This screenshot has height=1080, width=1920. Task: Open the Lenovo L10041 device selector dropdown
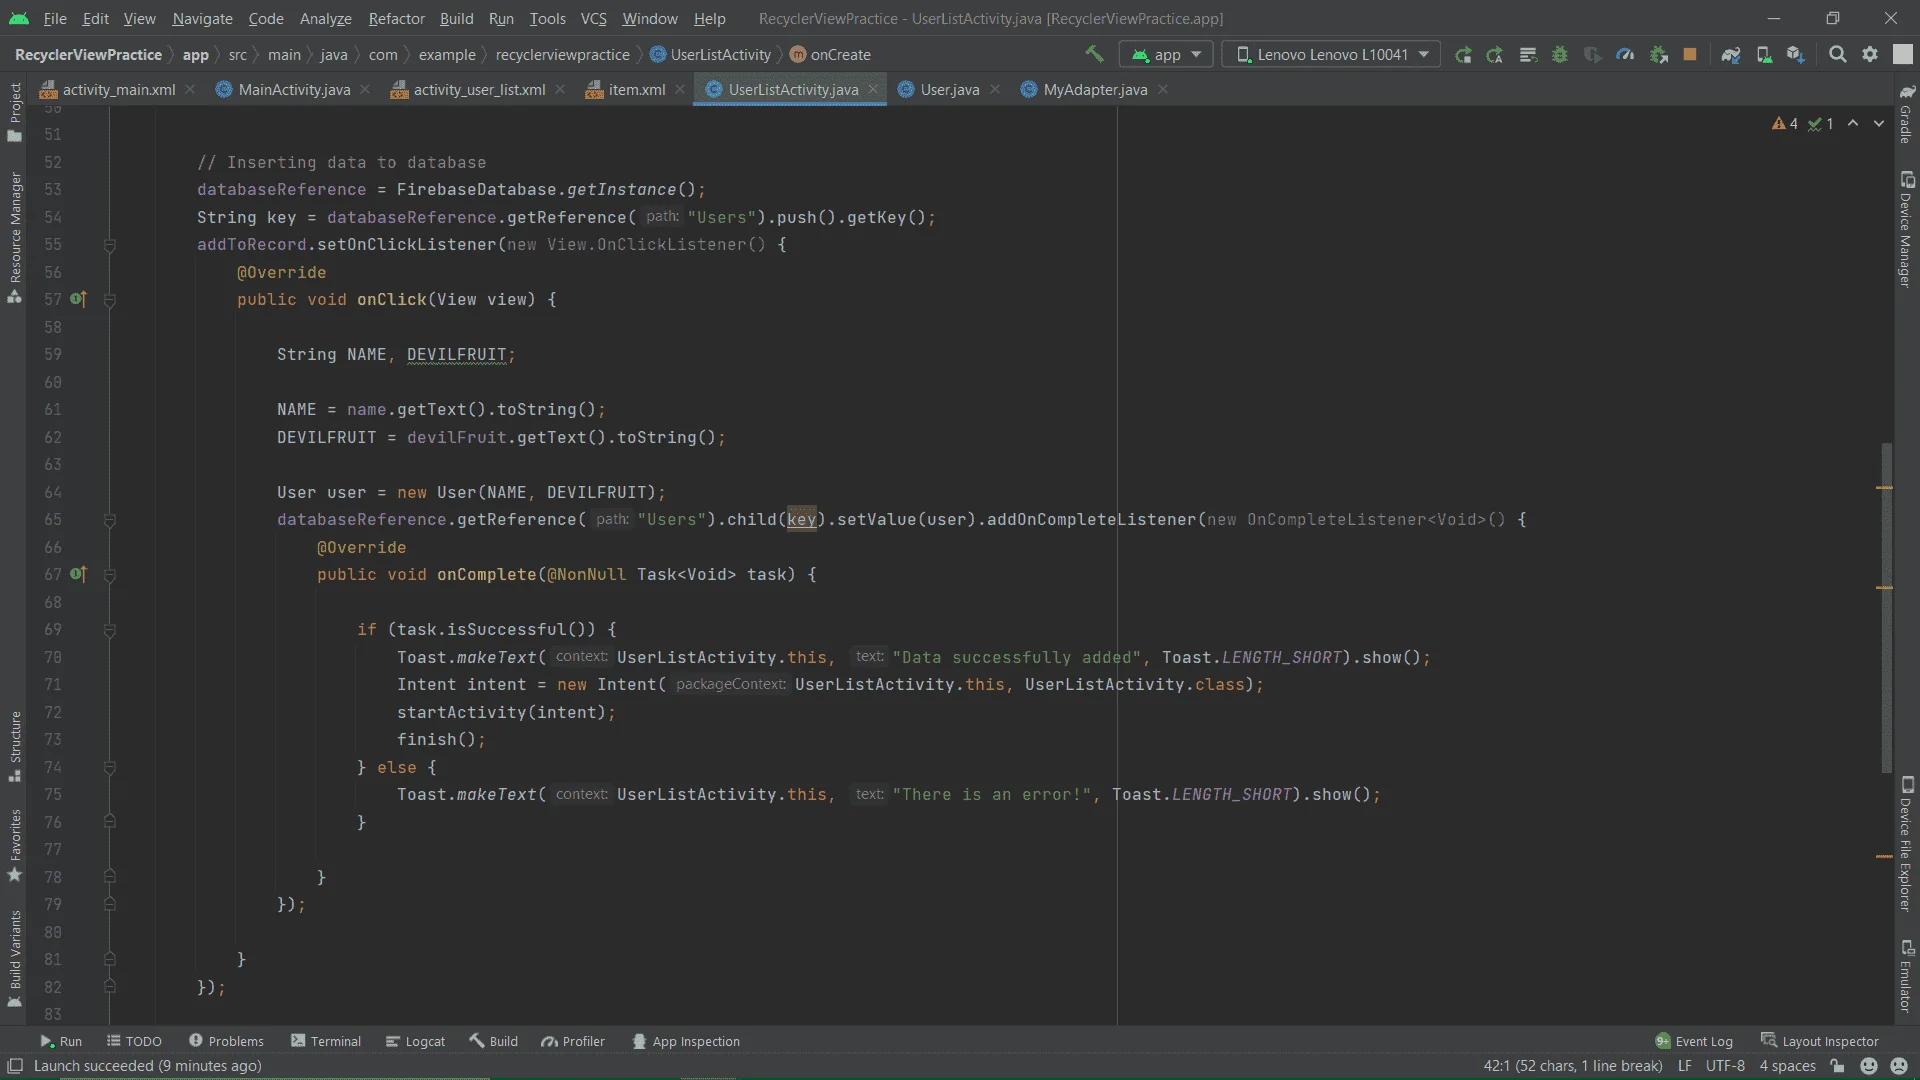pyautogui.click(x=1331, y=54)
